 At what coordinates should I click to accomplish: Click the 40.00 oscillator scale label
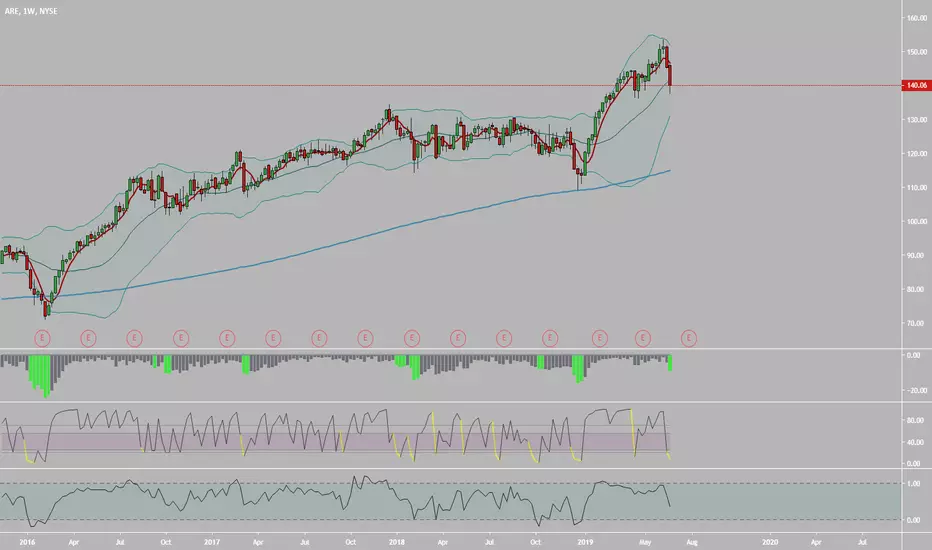[916, 442]
